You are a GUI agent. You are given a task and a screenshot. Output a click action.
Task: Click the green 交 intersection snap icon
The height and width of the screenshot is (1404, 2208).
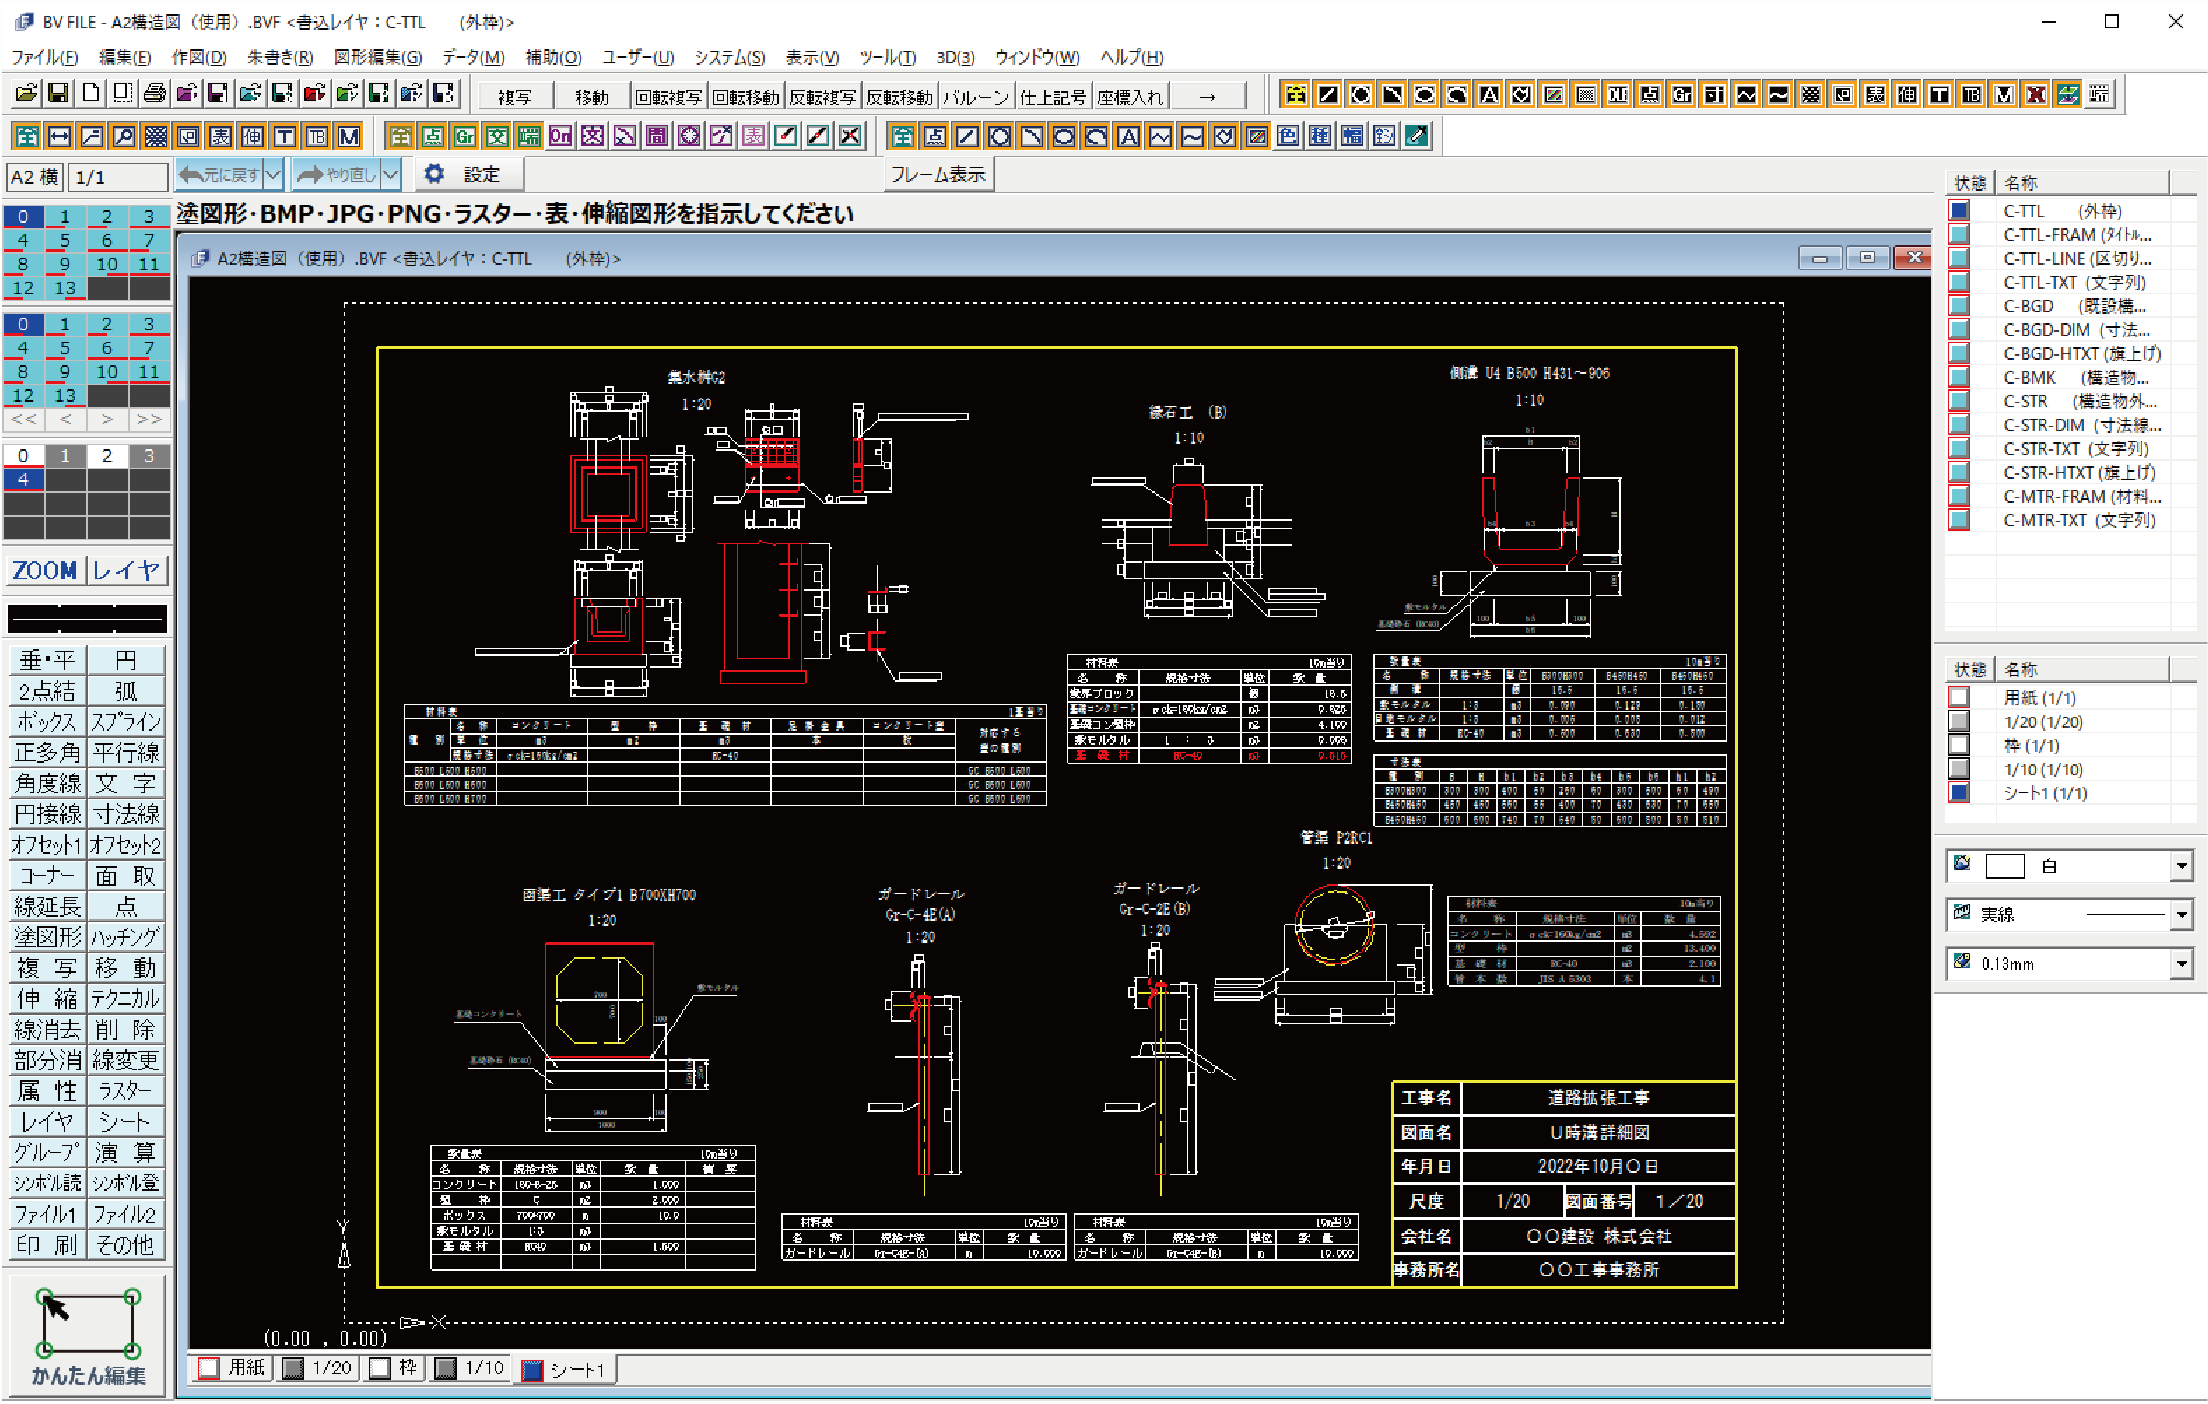(x=497, y=136)
